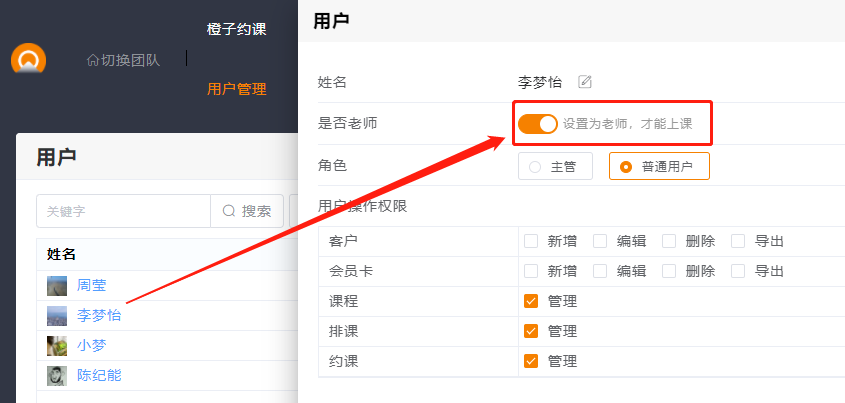The height and width of the screenshot is (403, 845).
Task: Tick 导出 checkbox in the 会员卡 row
Action: coord(738,271)
